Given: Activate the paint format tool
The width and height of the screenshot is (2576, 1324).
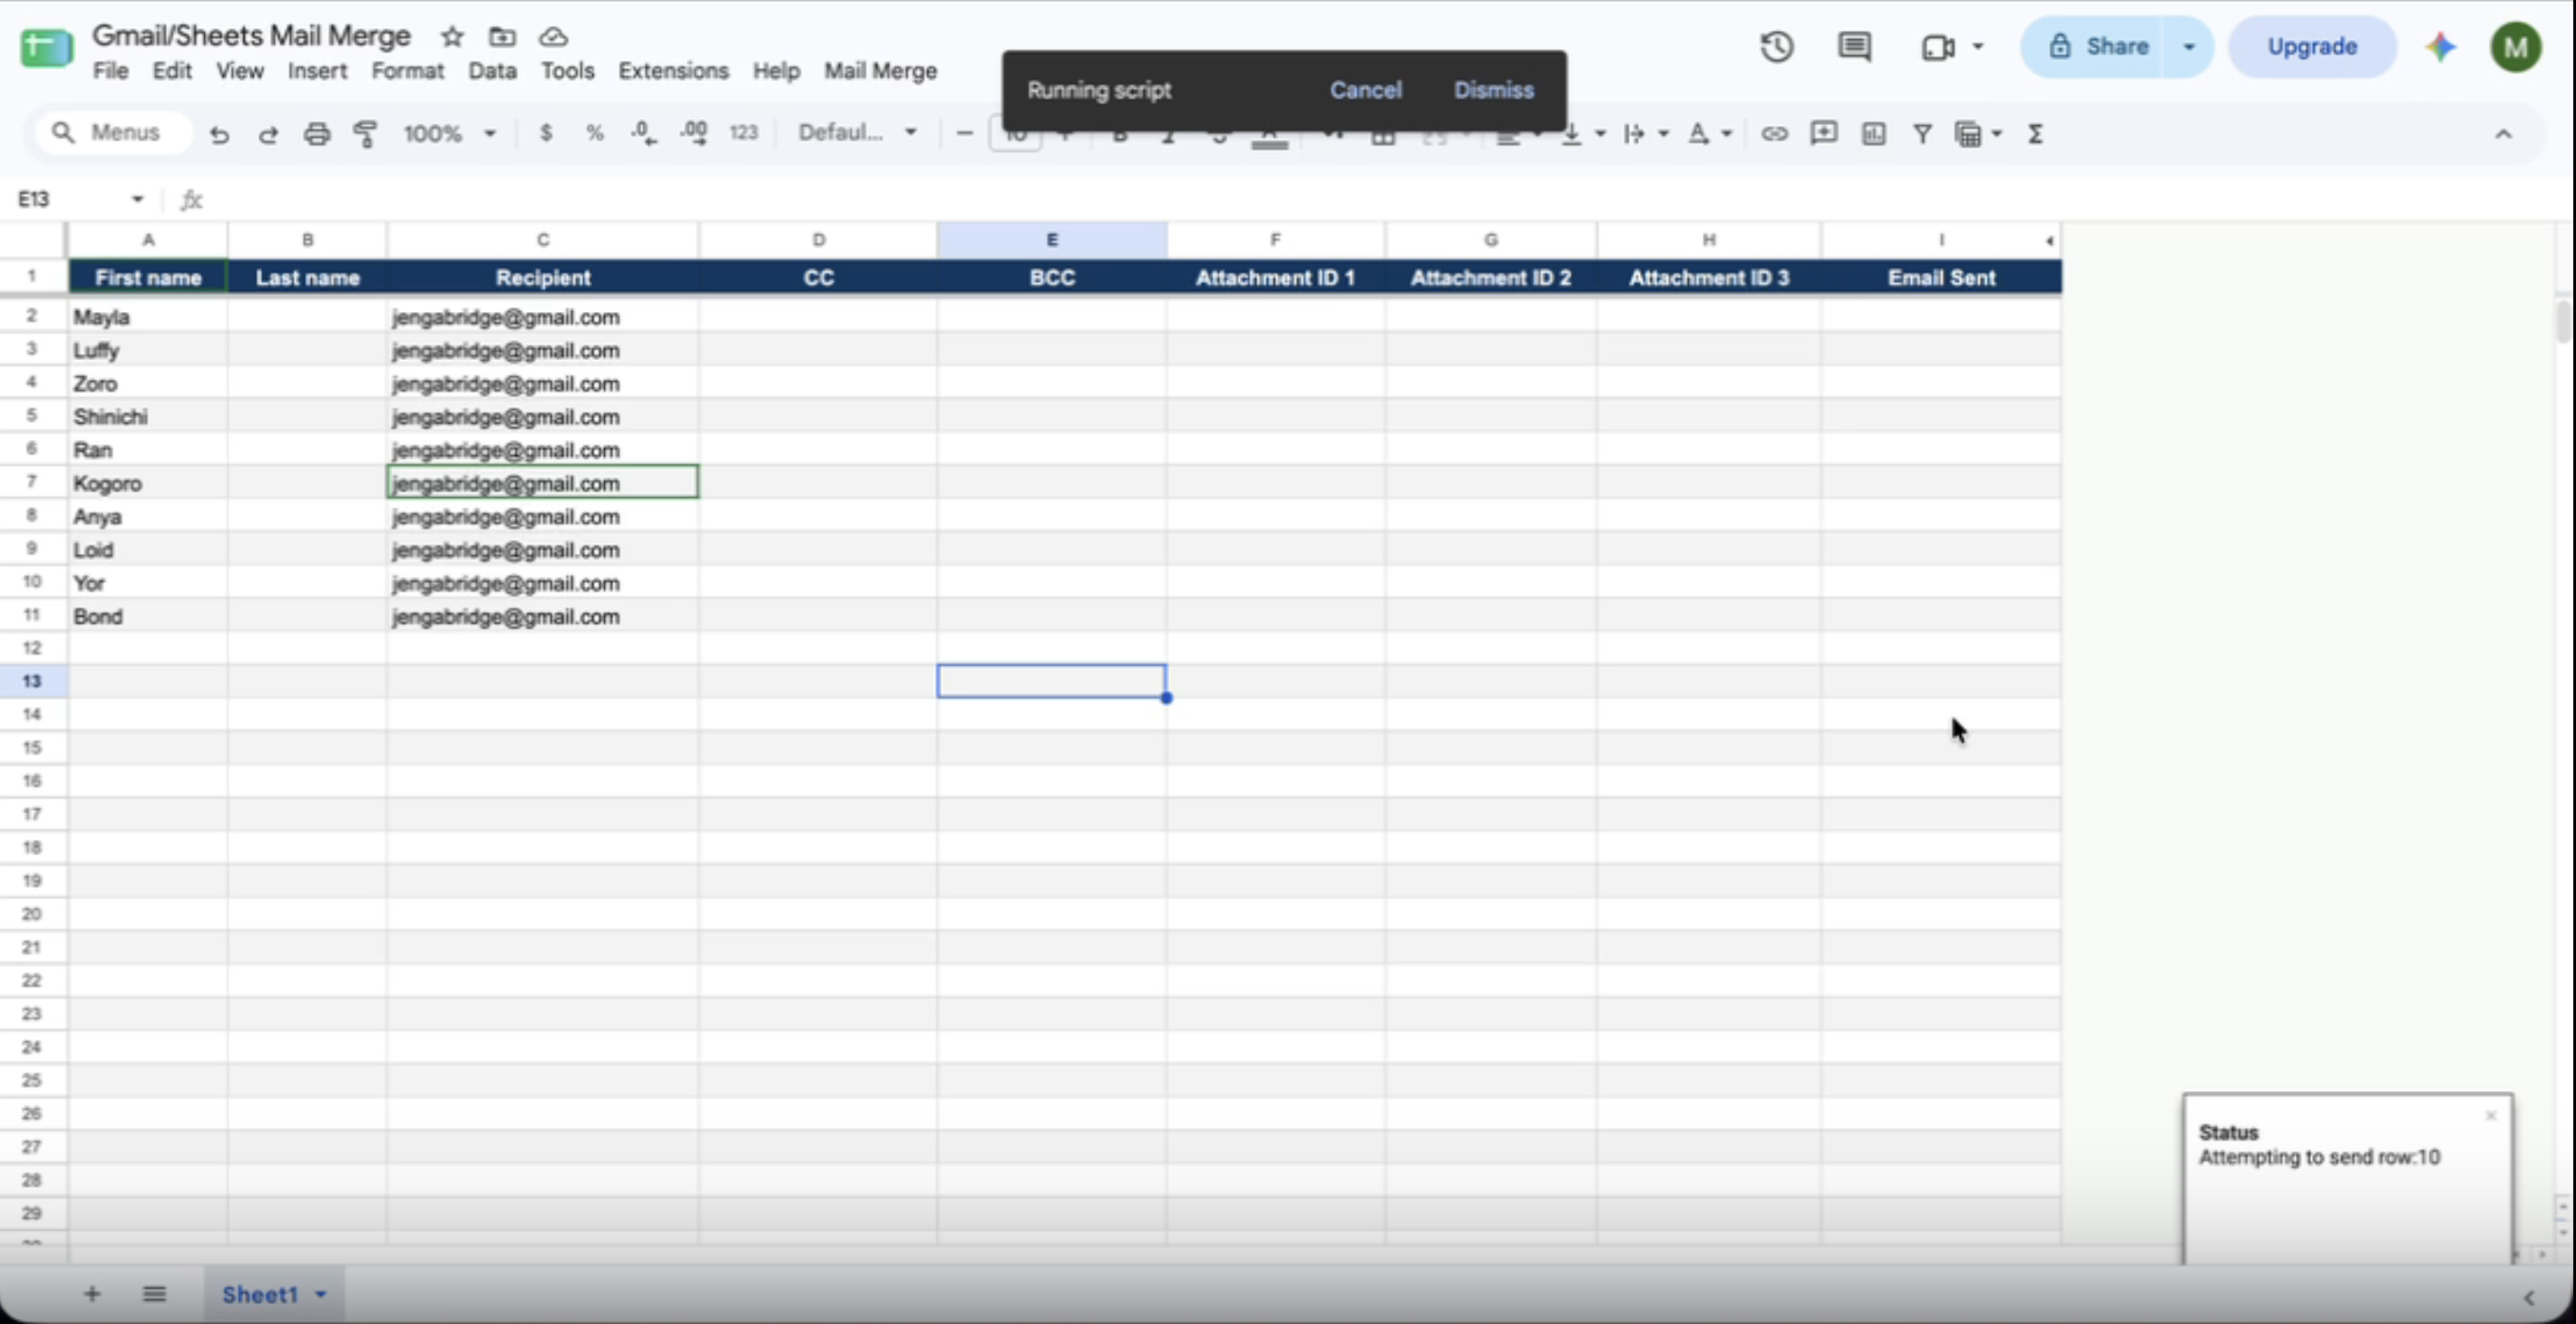Looking at the screenshot, I should (366, 133).
